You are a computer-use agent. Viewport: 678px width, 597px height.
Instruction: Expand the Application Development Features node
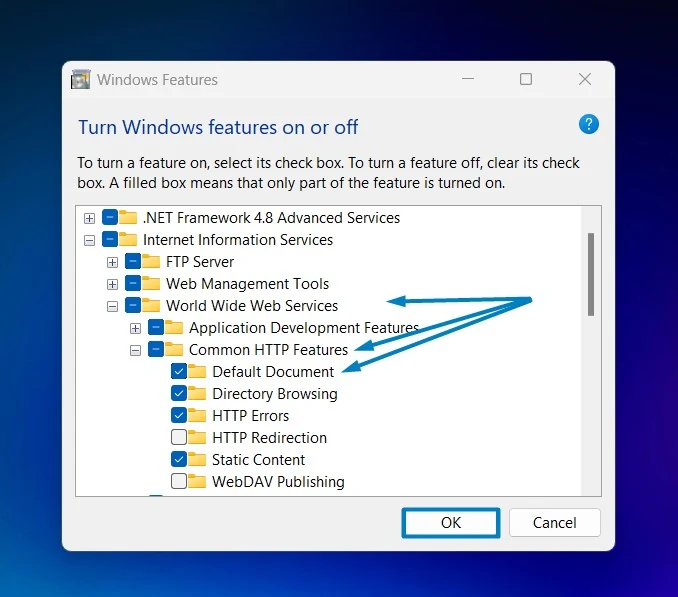[x=135, y=329]
